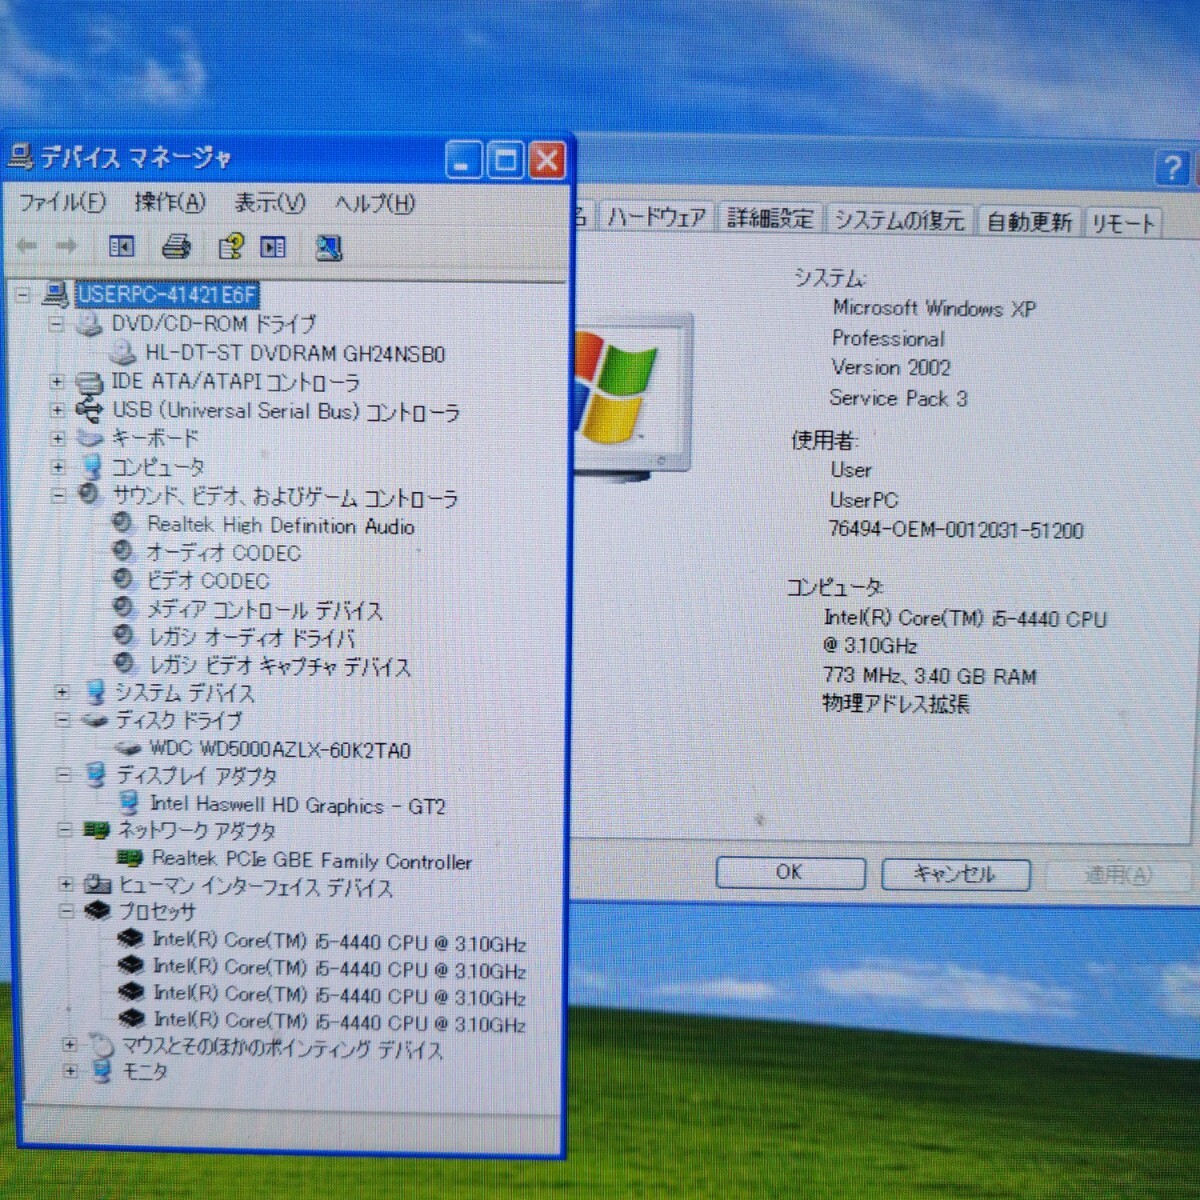This screenshot has height=1200, width=1200.
Task: Close the Device Manager window
Action: click(x=546, y=160)
